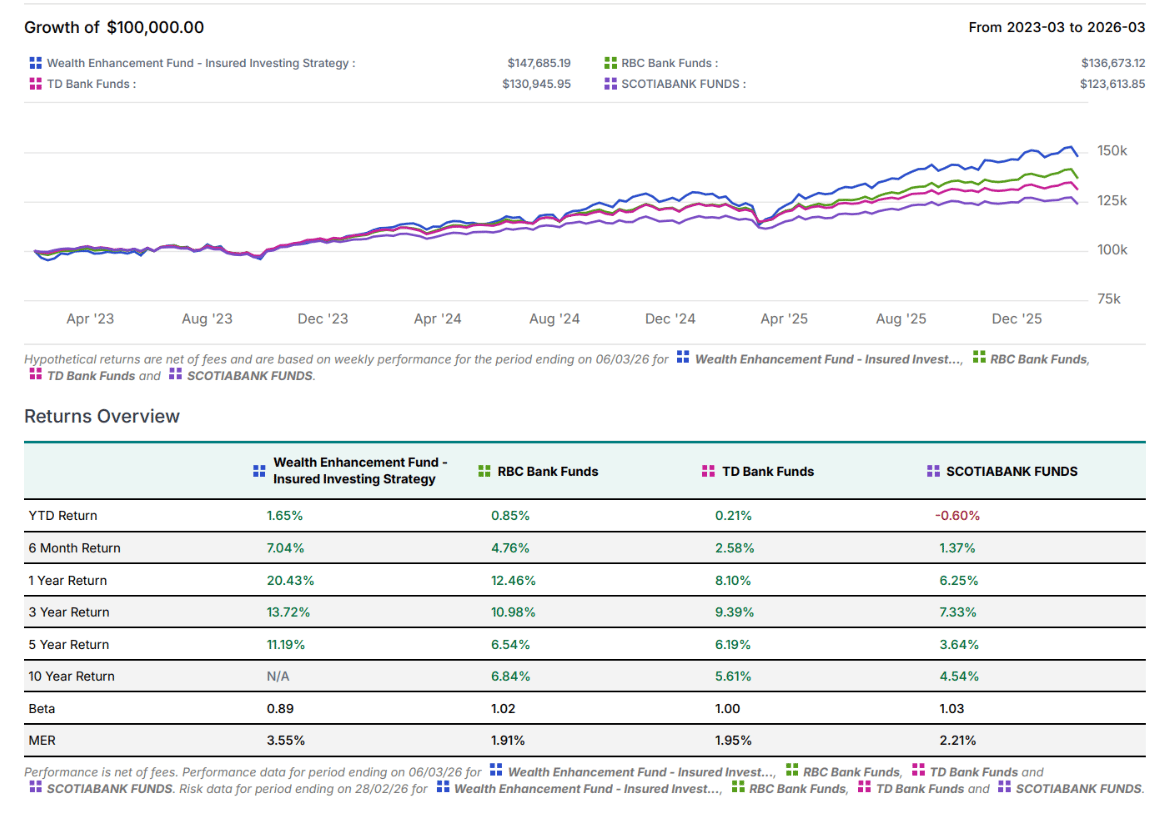This screenshot has height=815, width=1167.
Task: Click green RBC icon in Returns table header
Action: point(484,471)
